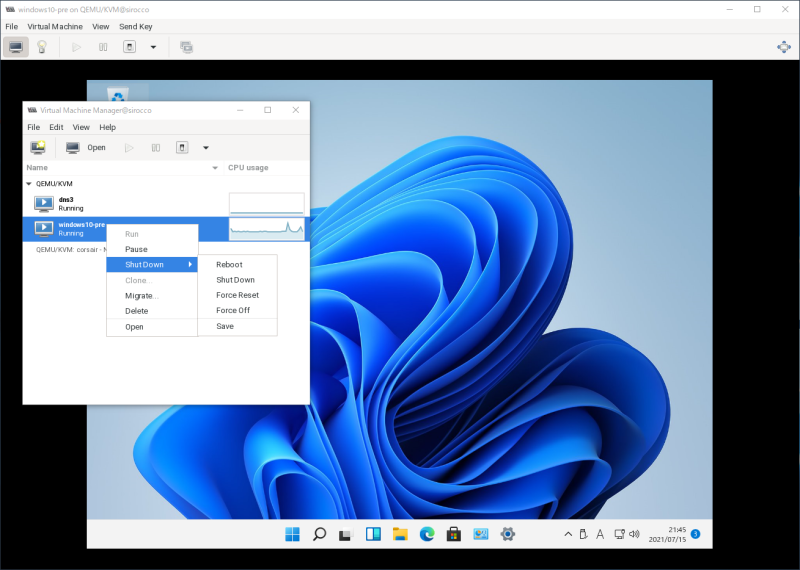
Task: Show virtual hardware details lightbulb icon
Action: [42, 47]
